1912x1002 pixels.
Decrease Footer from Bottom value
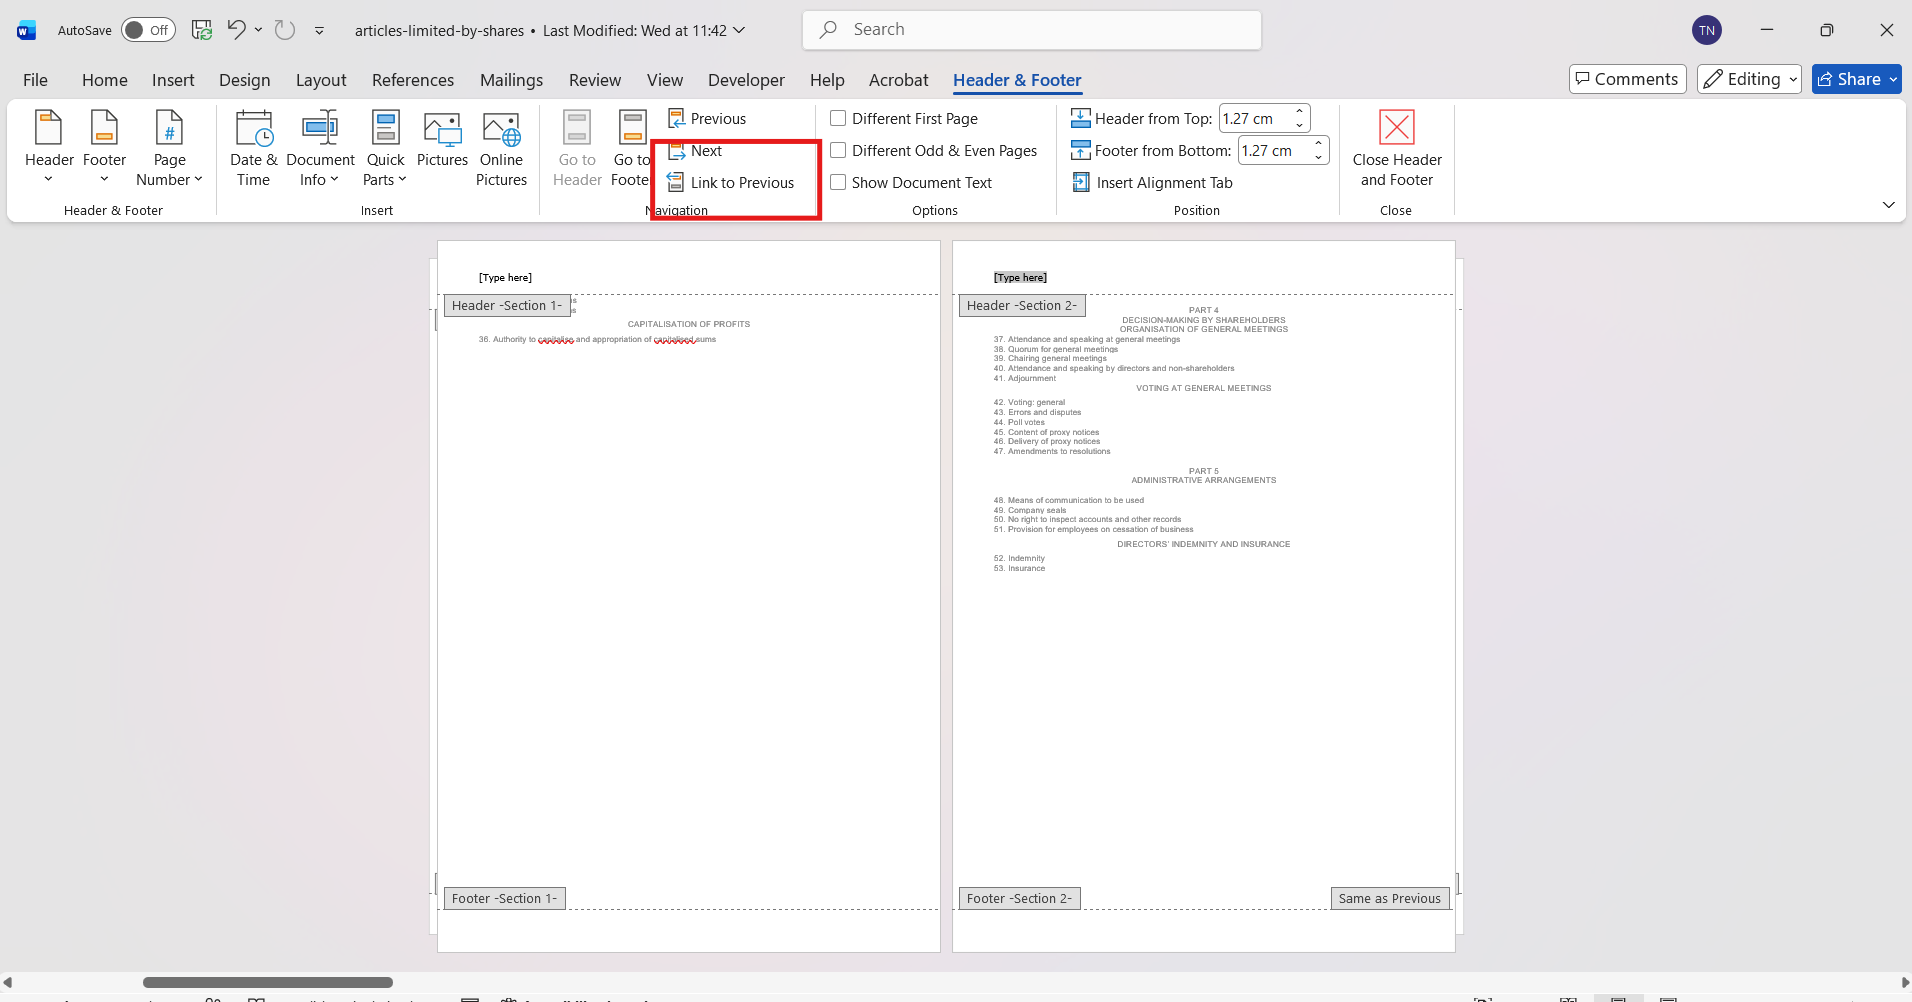[1319, 157]
